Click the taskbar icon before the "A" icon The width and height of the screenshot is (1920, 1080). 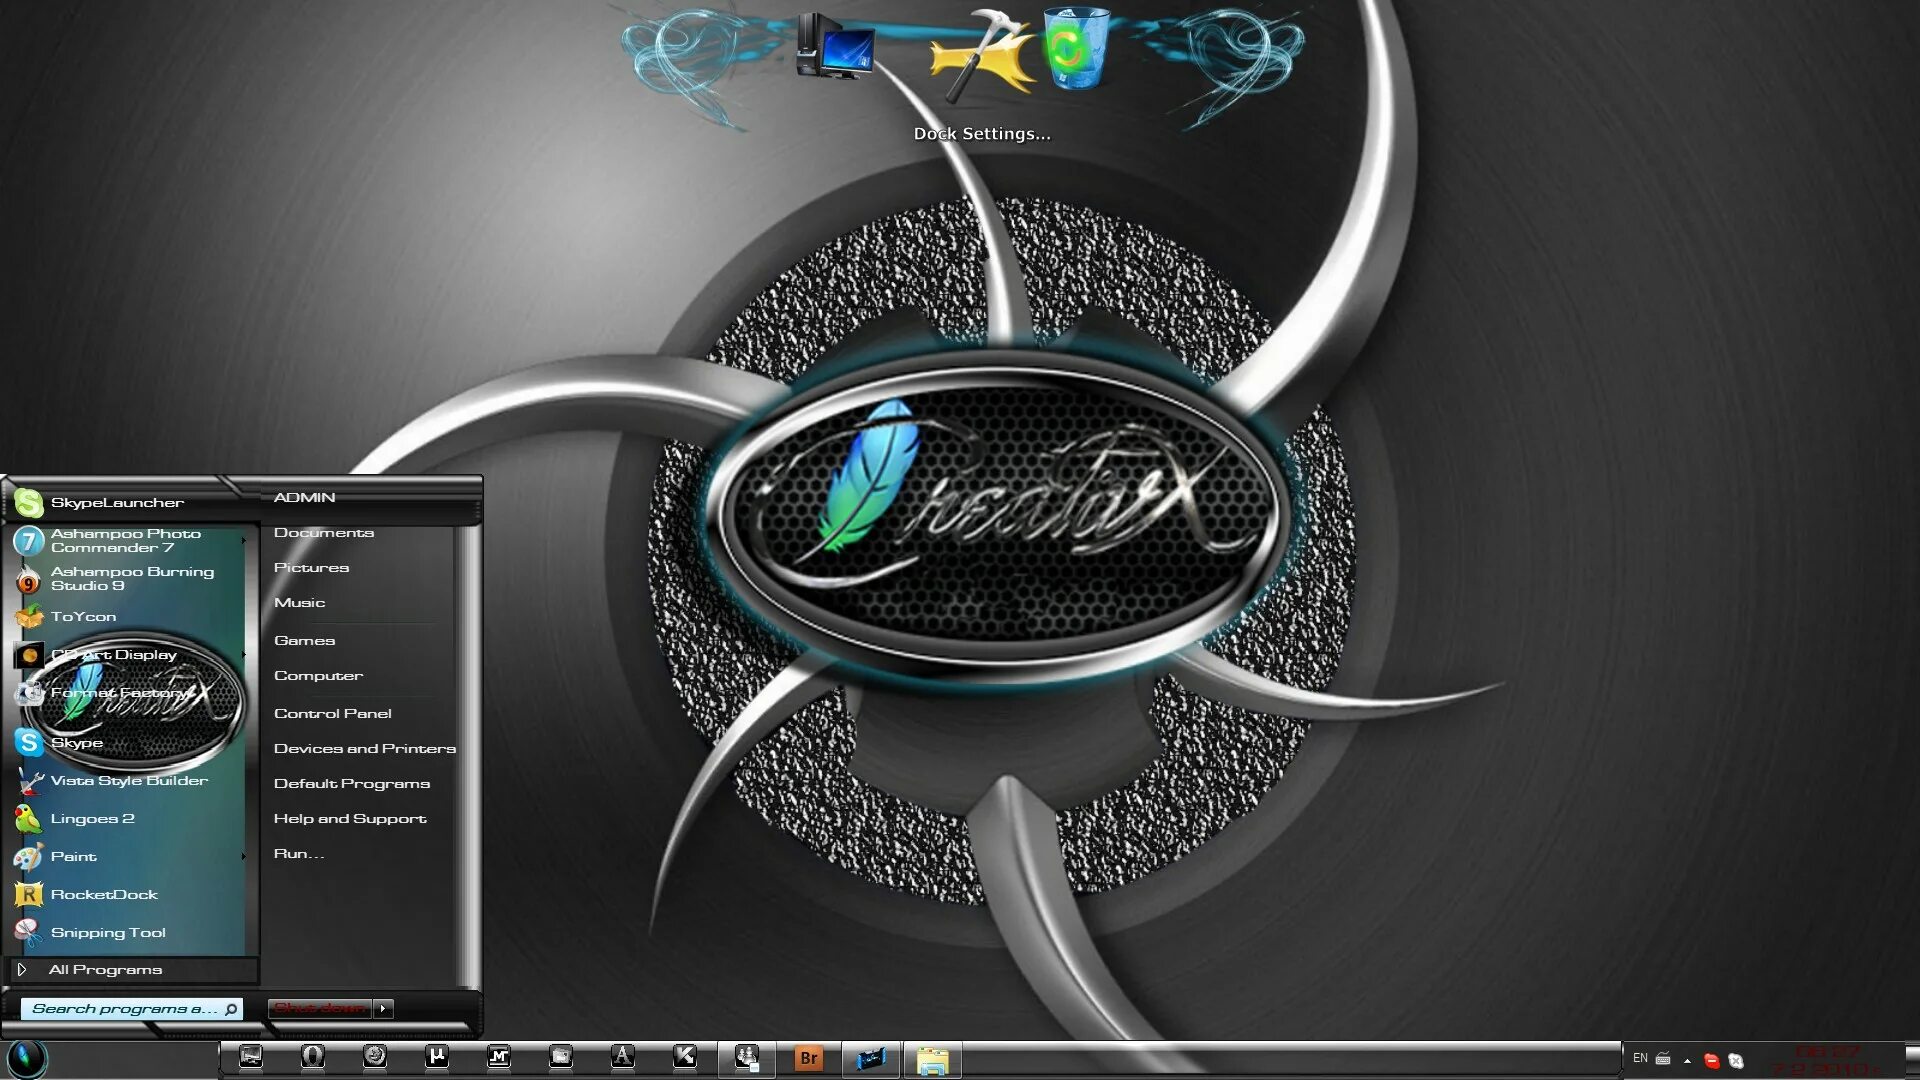coord(561,1057)
